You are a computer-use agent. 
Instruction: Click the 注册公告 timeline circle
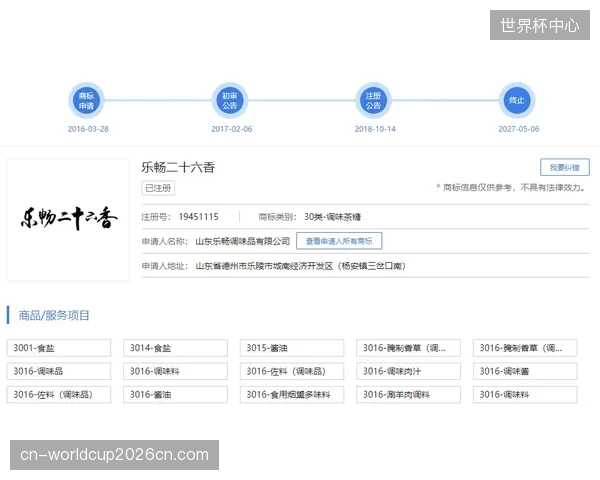[x=373, y=100]
